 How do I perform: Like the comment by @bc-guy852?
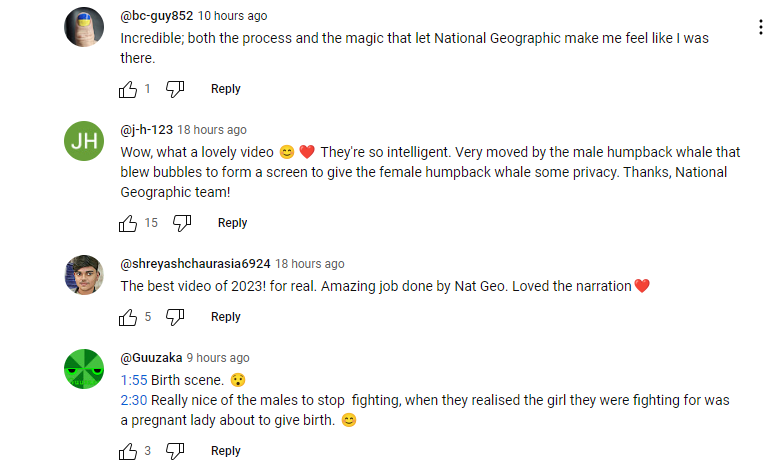click(128, 89)
